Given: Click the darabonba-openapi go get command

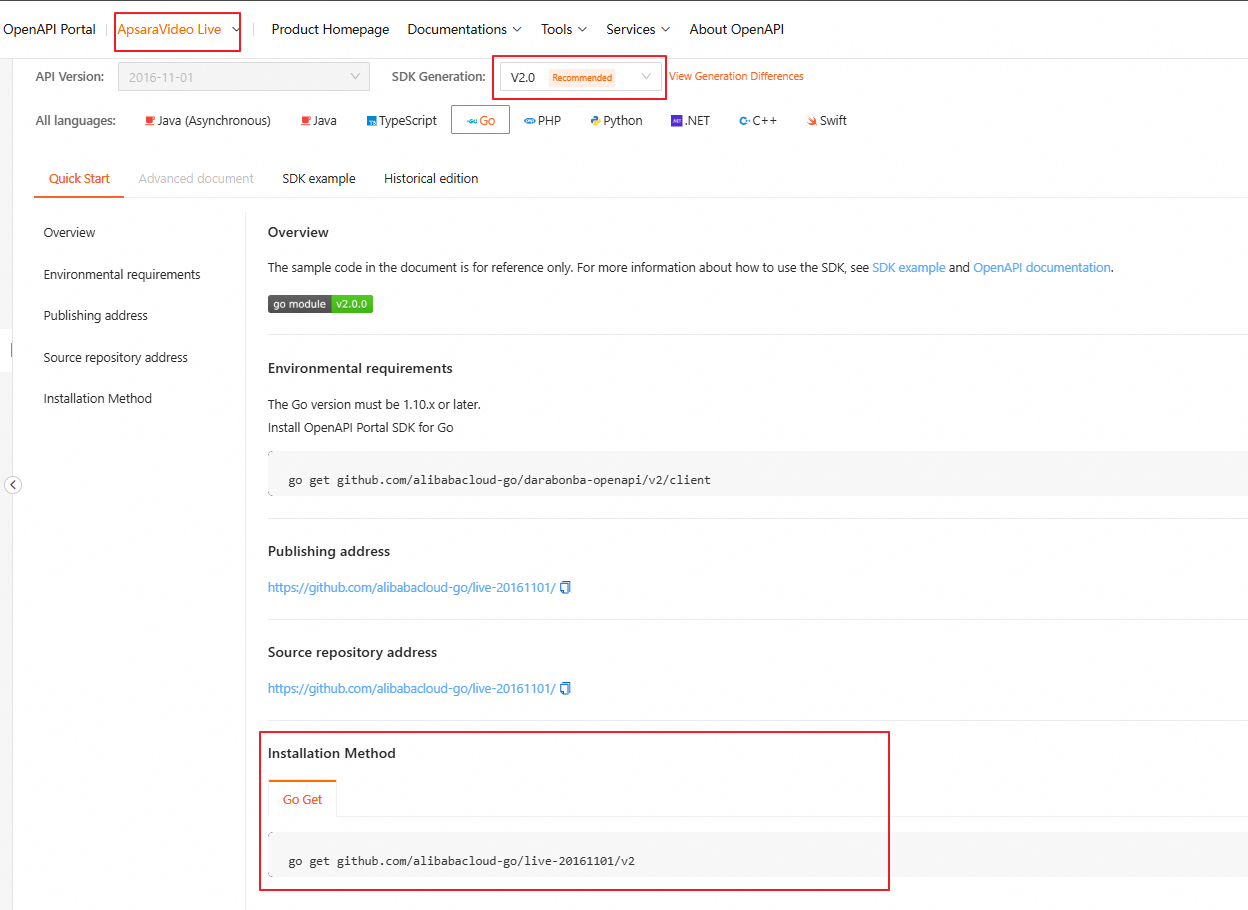Looking at the screenshot, I should pos(499,480).
